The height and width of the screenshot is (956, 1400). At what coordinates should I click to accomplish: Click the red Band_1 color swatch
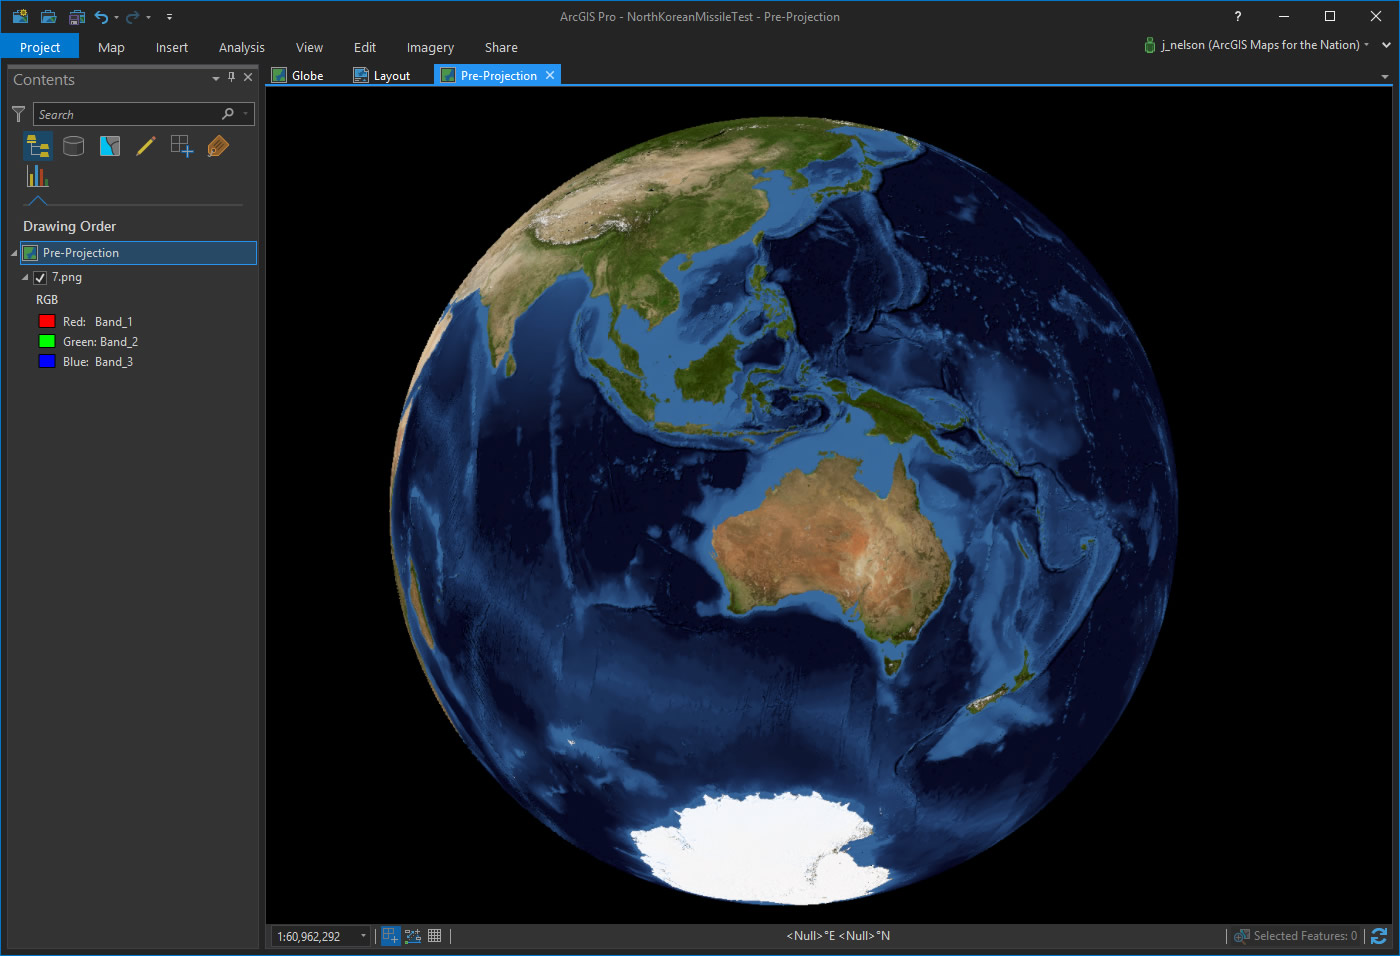pos(46,322)
